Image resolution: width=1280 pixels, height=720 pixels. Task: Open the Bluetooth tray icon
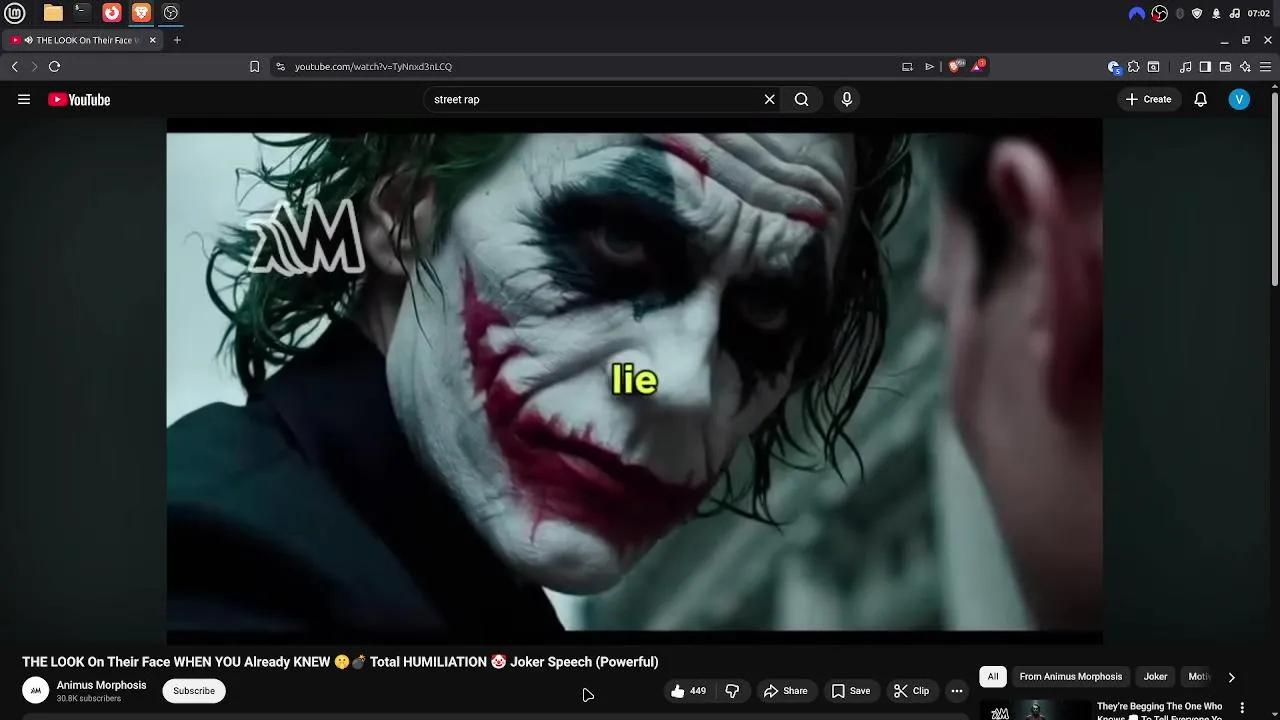1180,13
